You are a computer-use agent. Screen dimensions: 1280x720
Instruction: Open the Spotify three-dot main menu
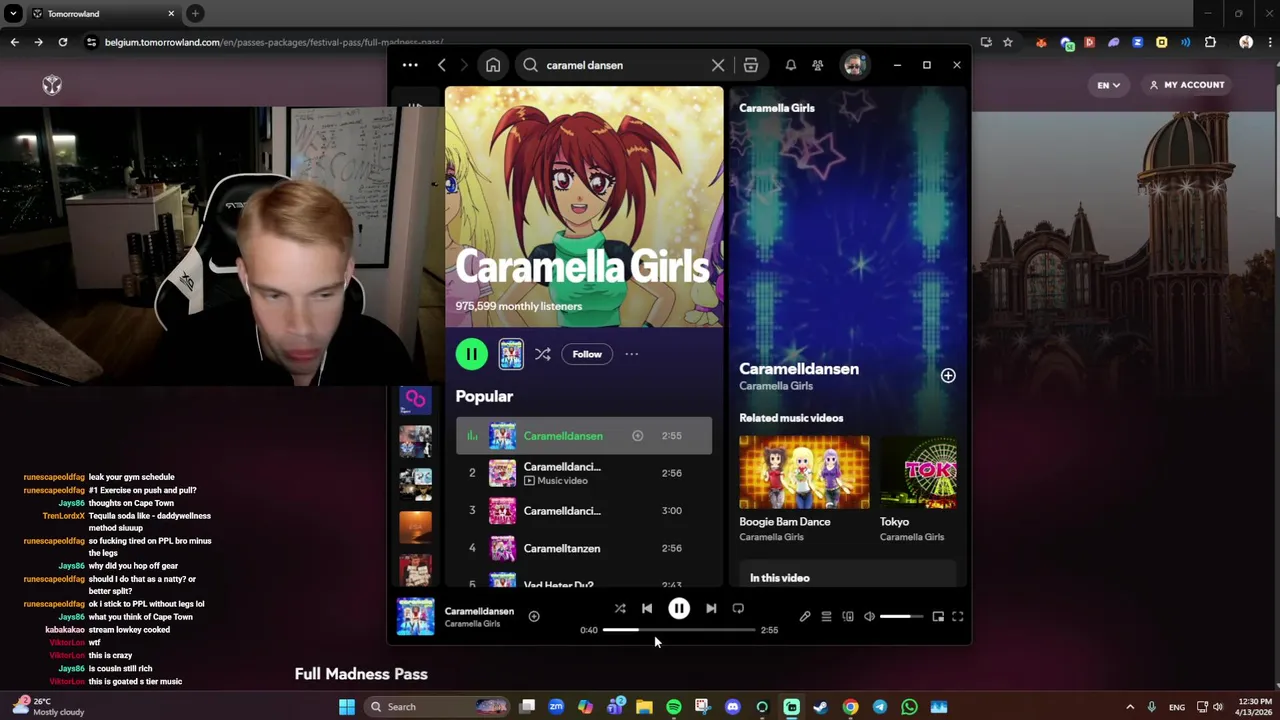pyautogui.click(x=410, y=65)
